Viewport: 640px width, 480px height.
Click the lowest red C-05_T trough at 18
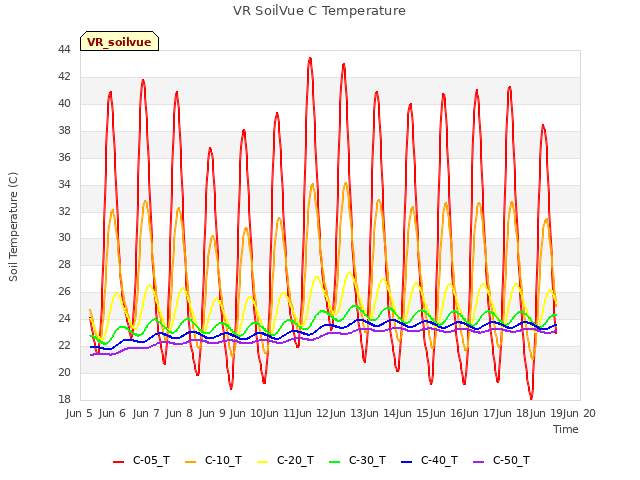click(x=531, y=398)
